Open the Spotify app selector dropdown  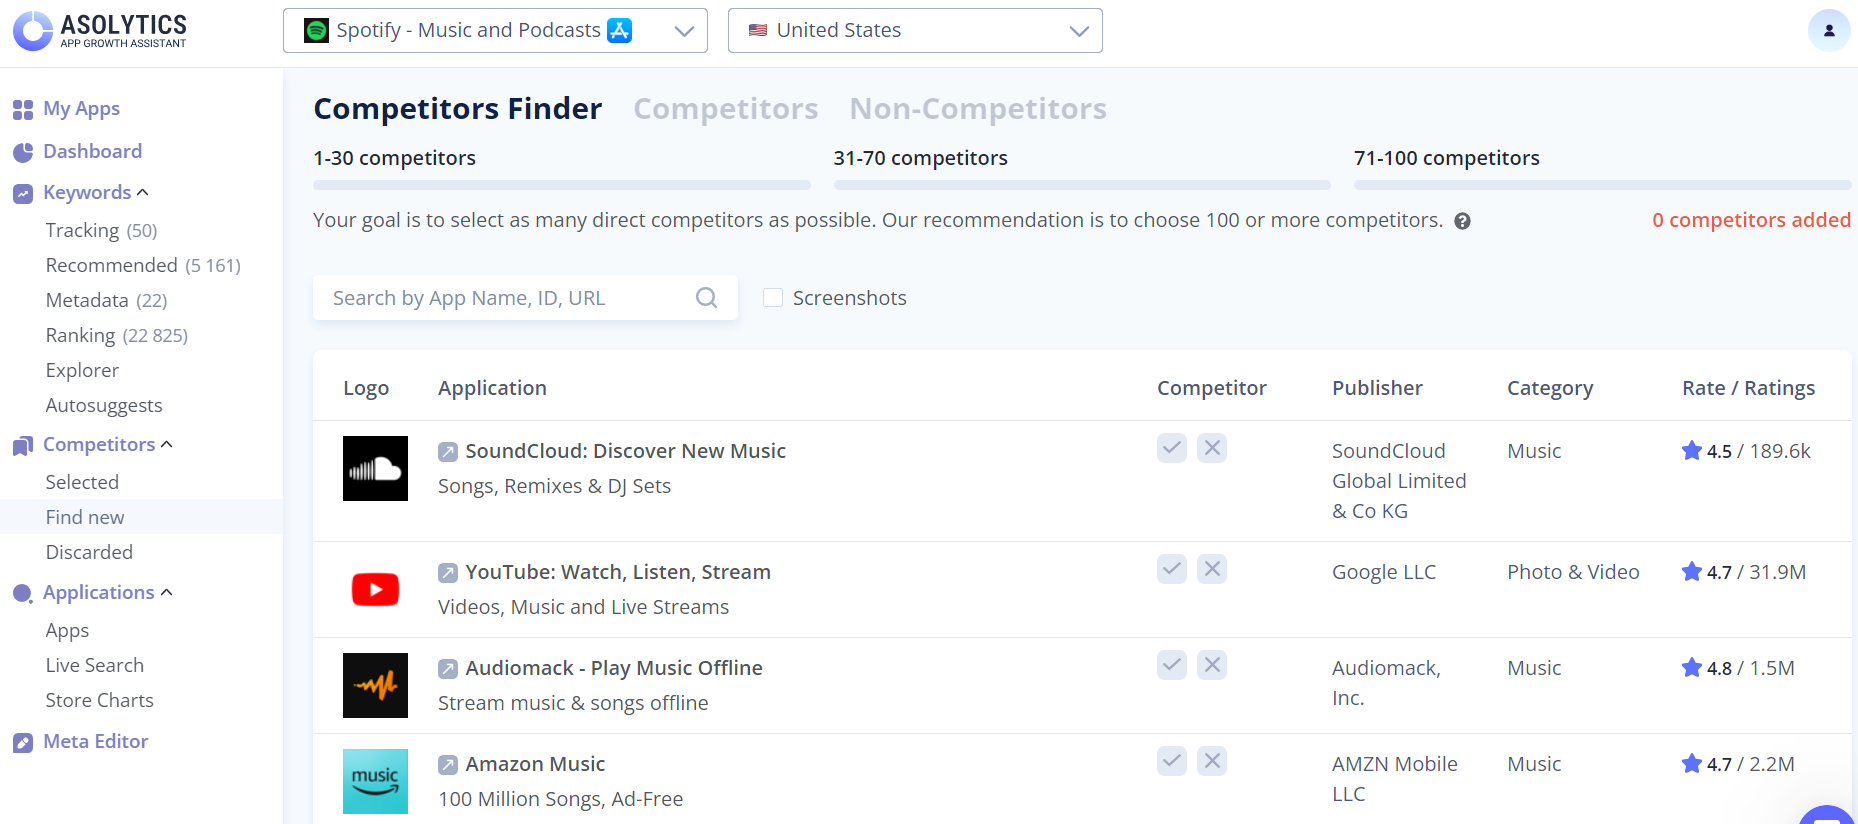point(495,30)
